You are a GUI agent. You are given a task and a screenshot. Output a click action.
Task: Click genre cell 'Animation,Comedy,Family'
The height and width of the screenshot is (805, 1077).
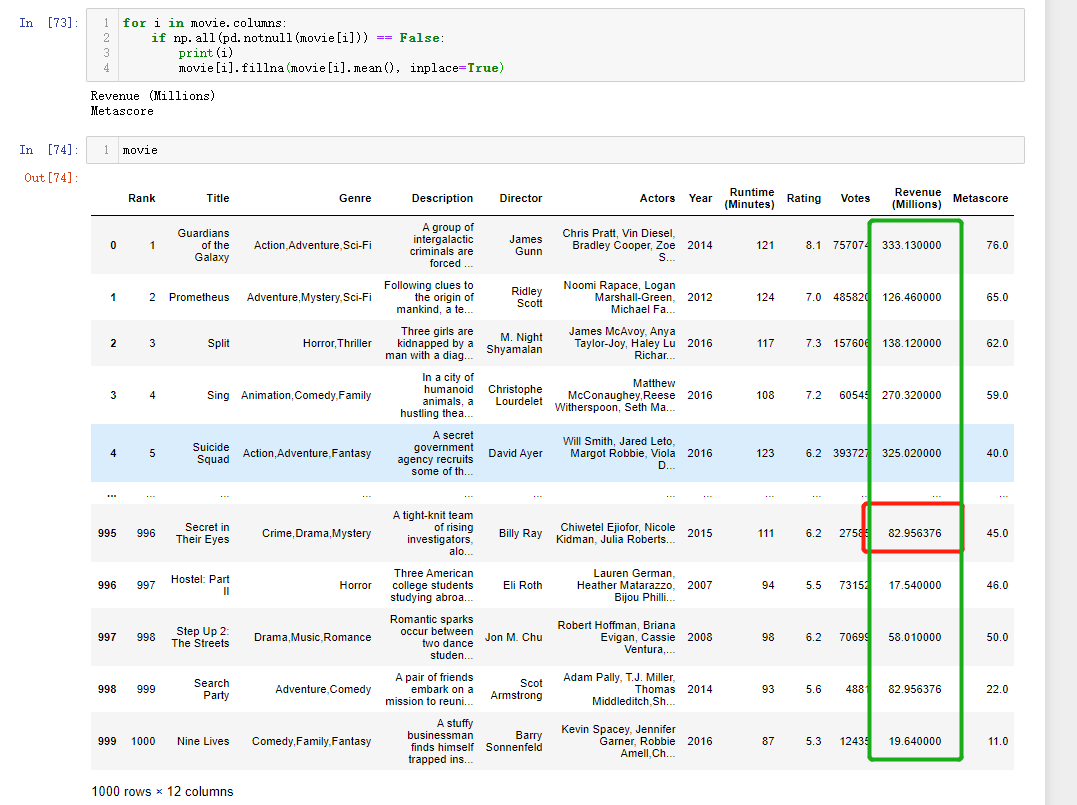[306, 396]
